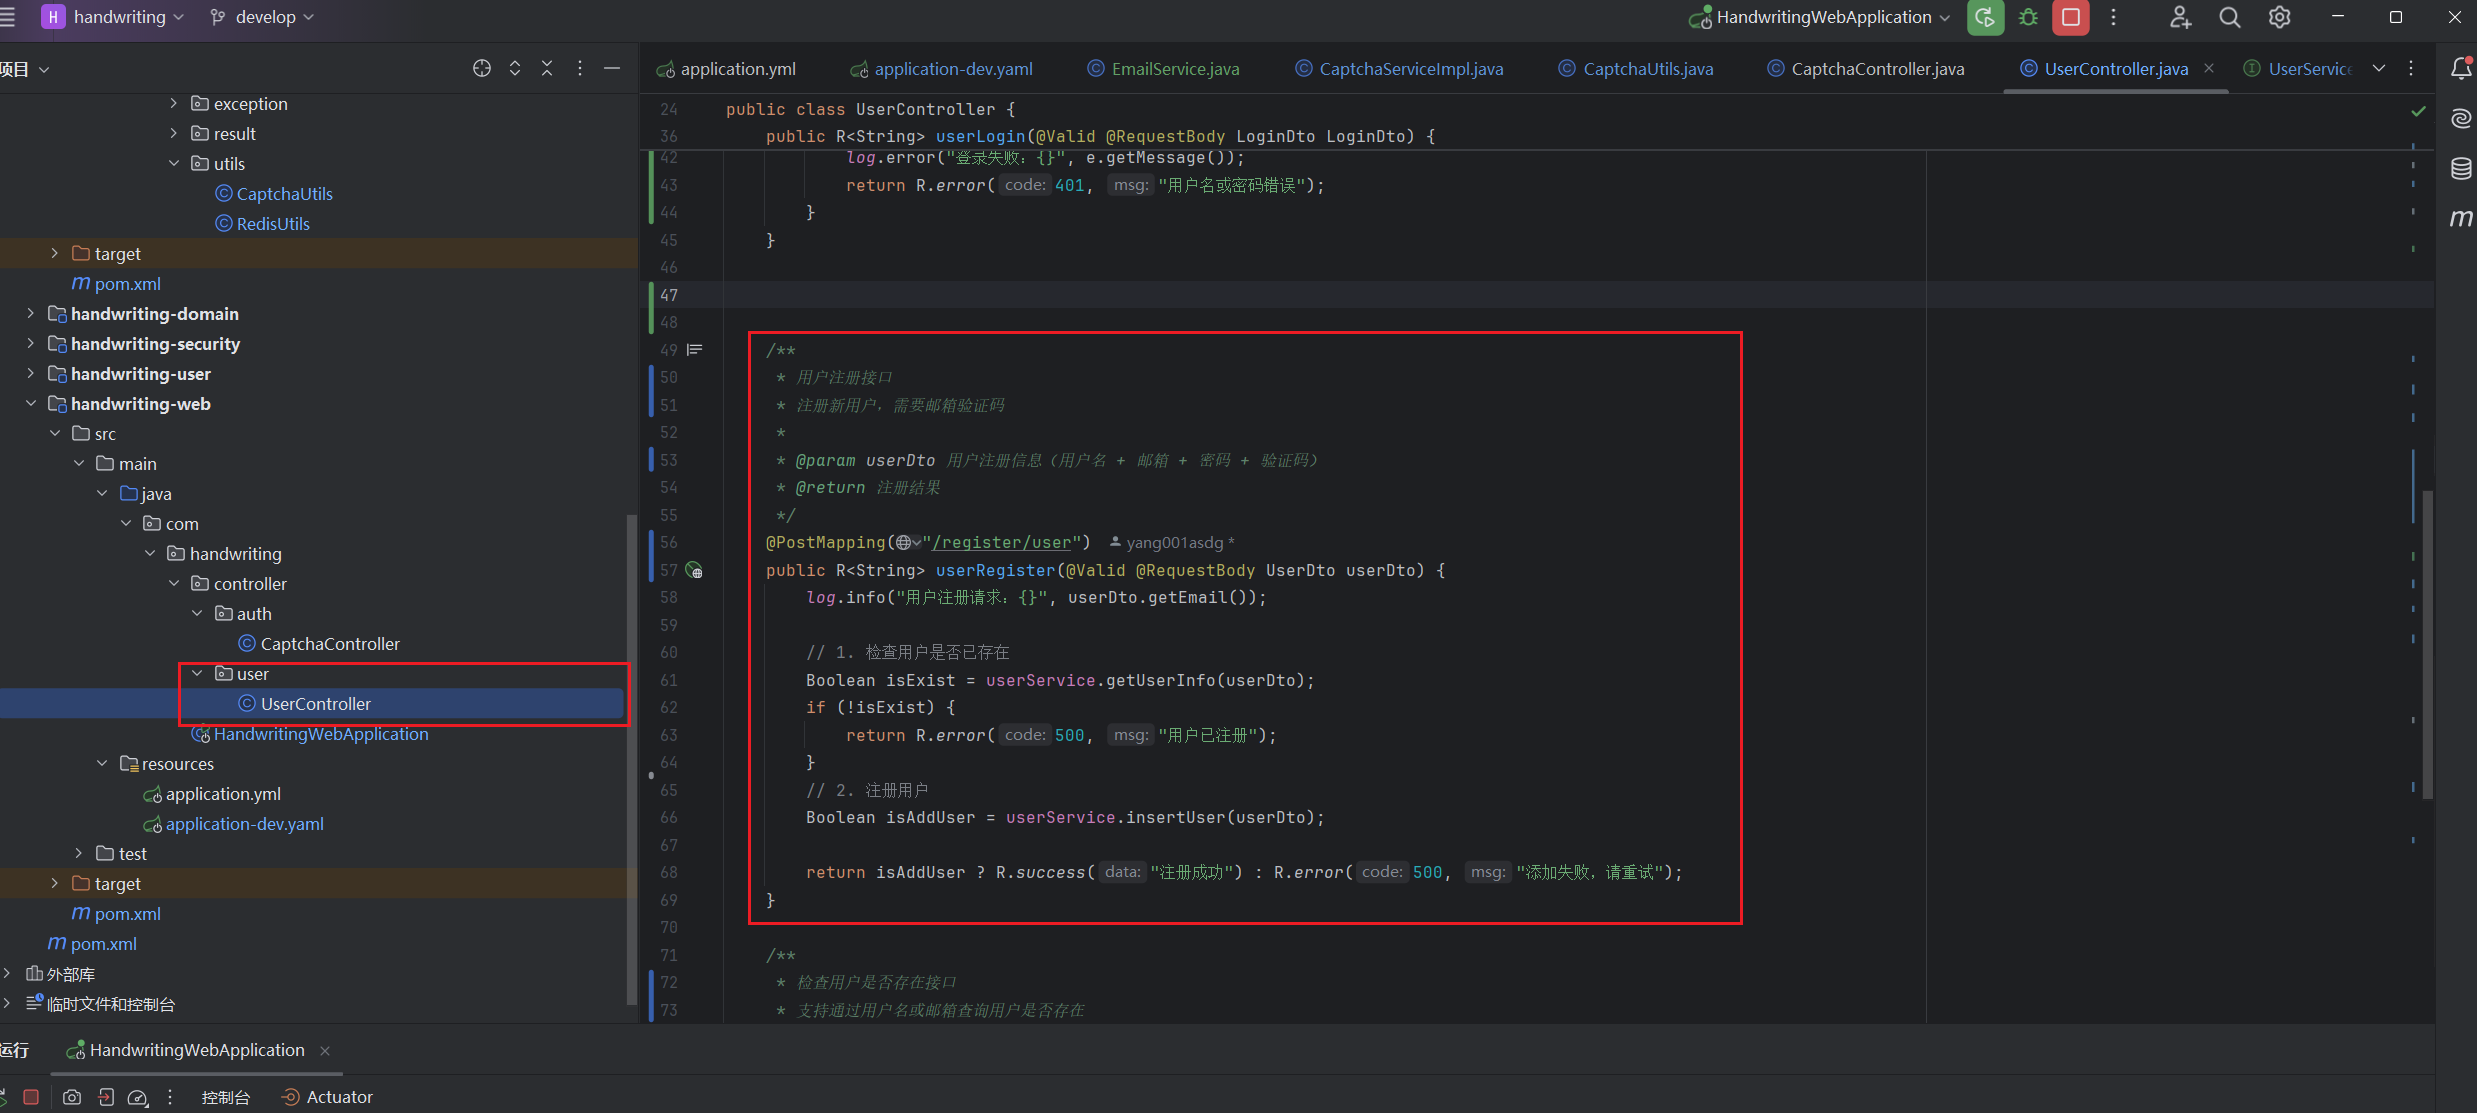
Task: Open RedisUtils class in project tree
Action: click(x=273, y=224)
